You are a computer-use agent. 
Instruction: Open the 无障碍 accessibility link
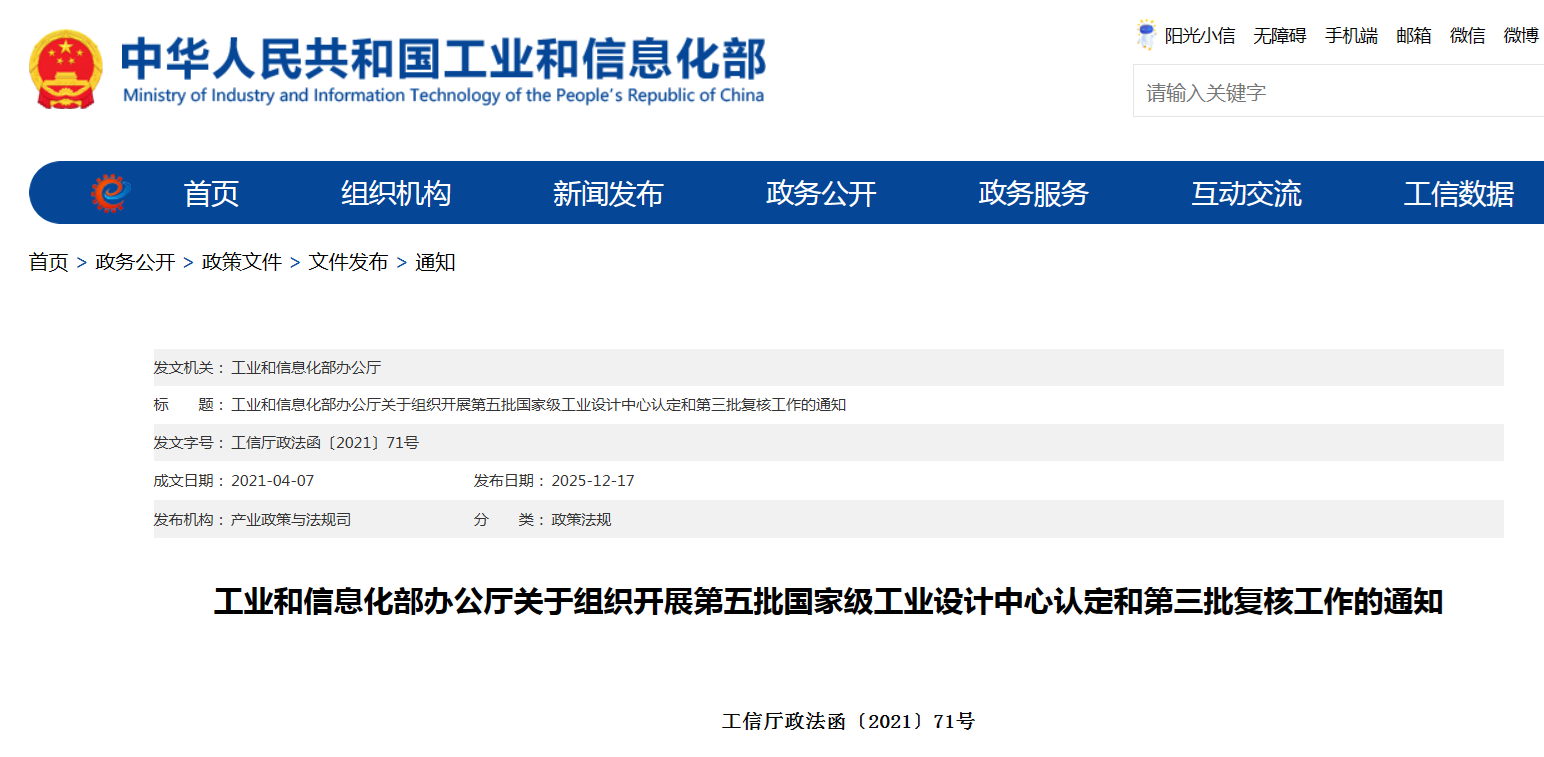1280,36
